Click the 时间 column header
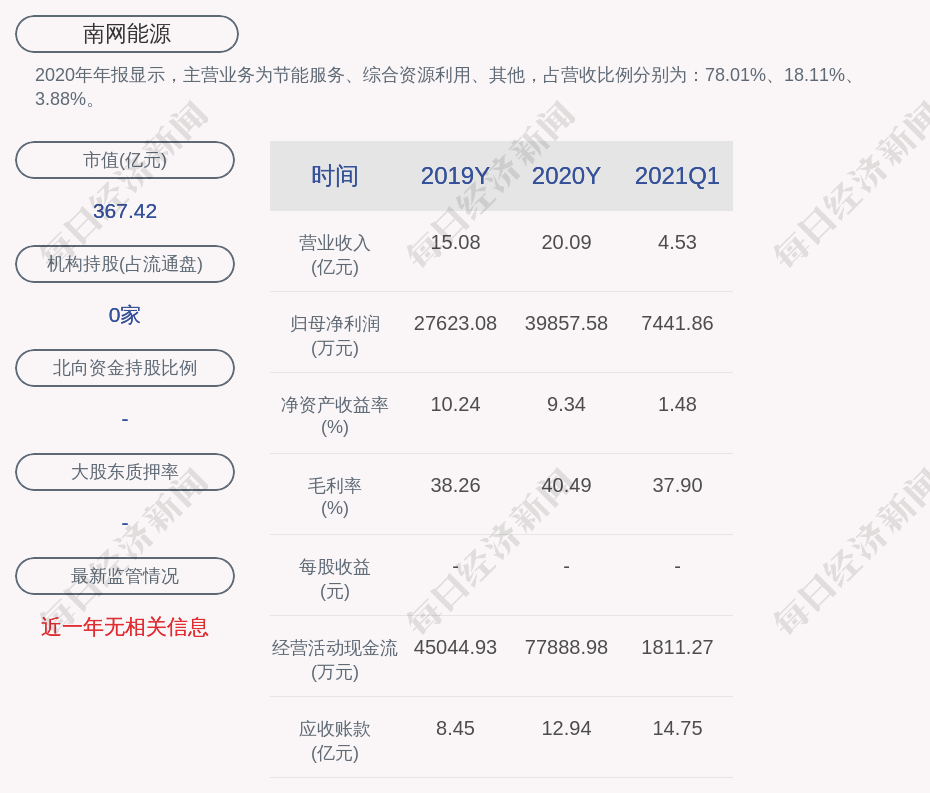Image resolution: width=930 pixels, height=793 pixels. click(335, 176)
